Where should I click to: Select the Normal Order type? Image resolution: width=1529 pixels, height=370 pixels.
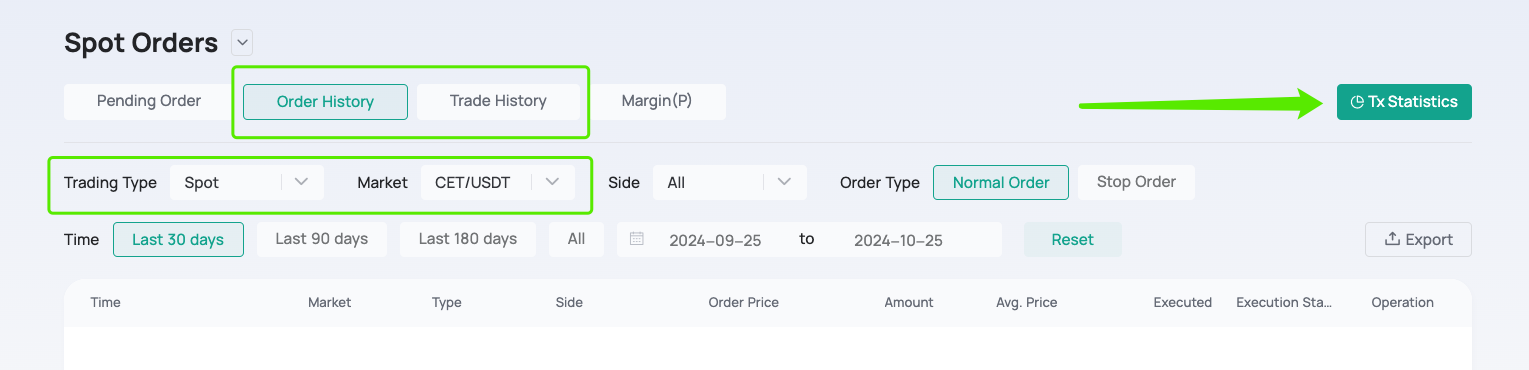1001,182
